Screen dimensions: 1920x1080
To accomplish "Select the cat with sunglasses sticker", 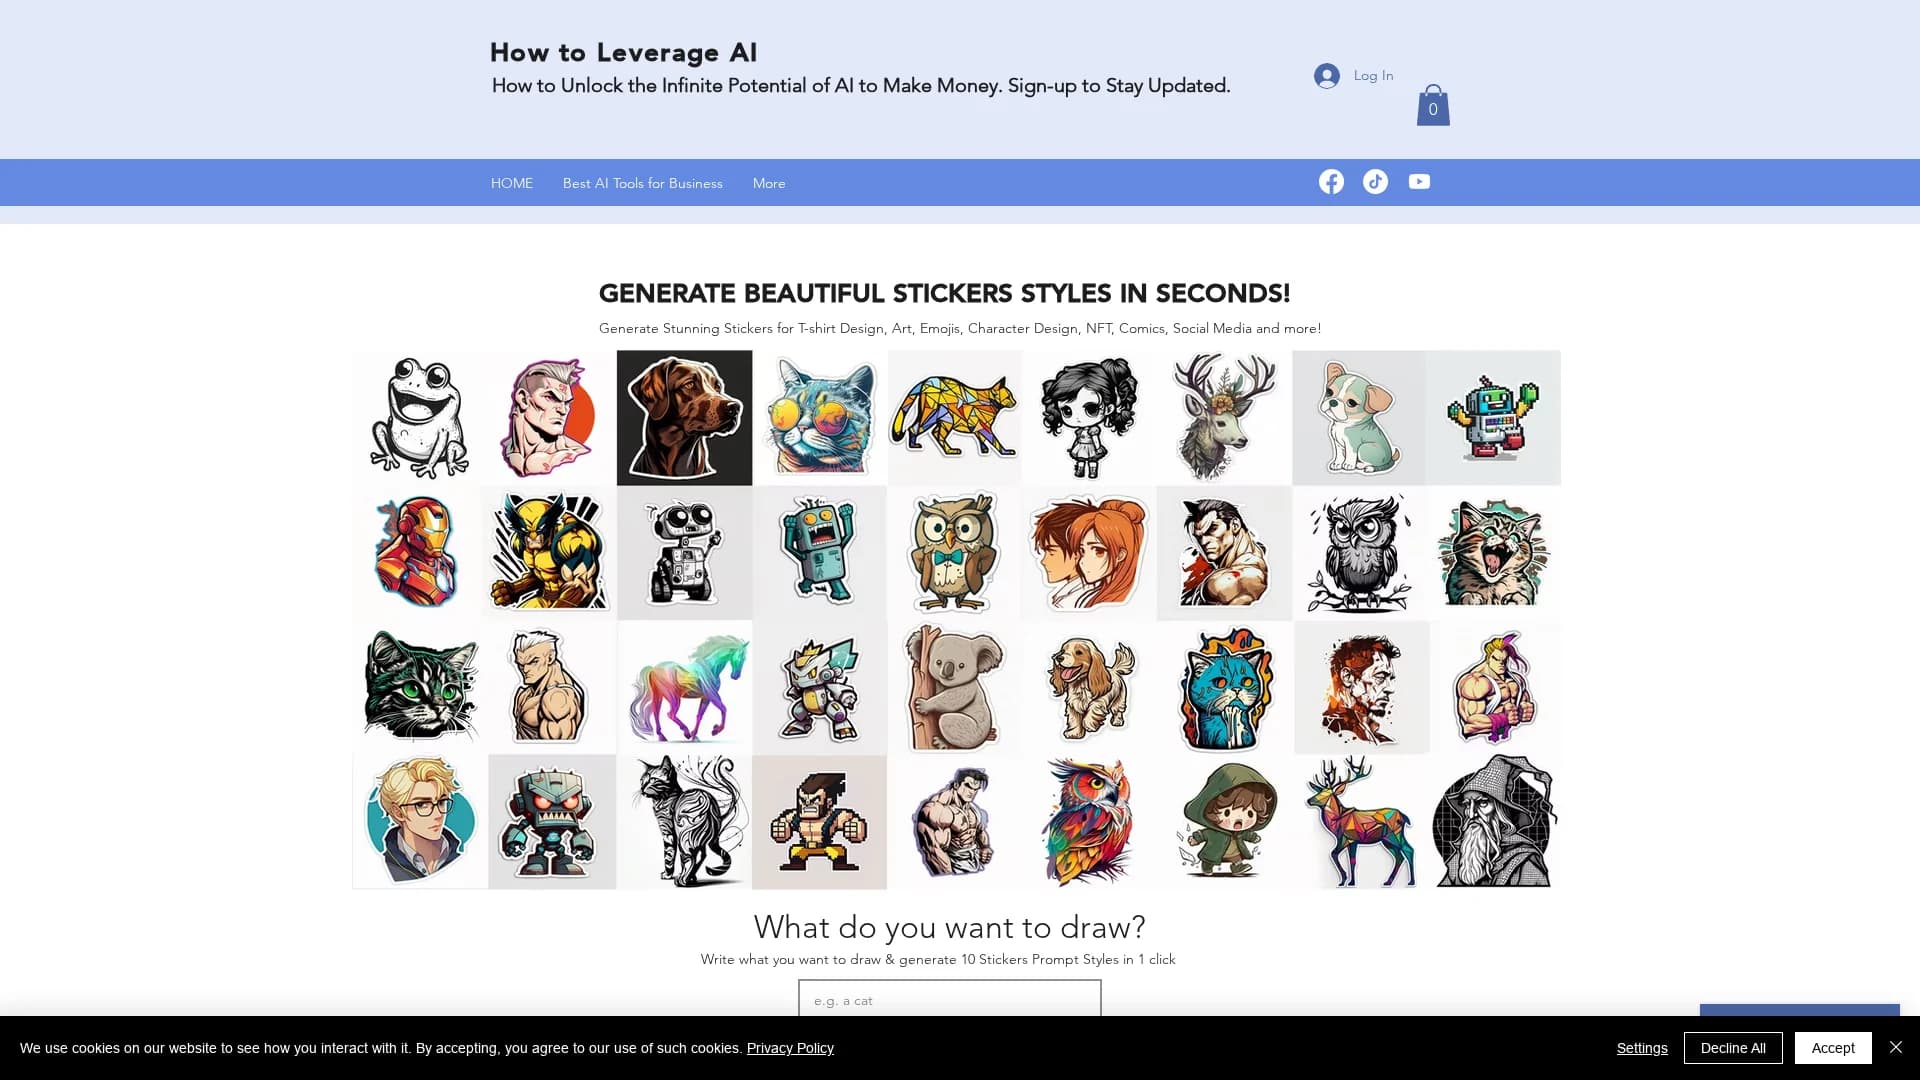I will click(820, 418).
